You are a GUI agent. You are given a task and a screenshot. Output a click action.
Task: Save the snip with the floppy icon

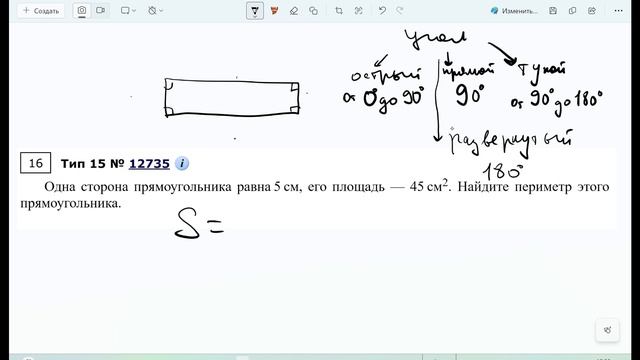point(553,11)
